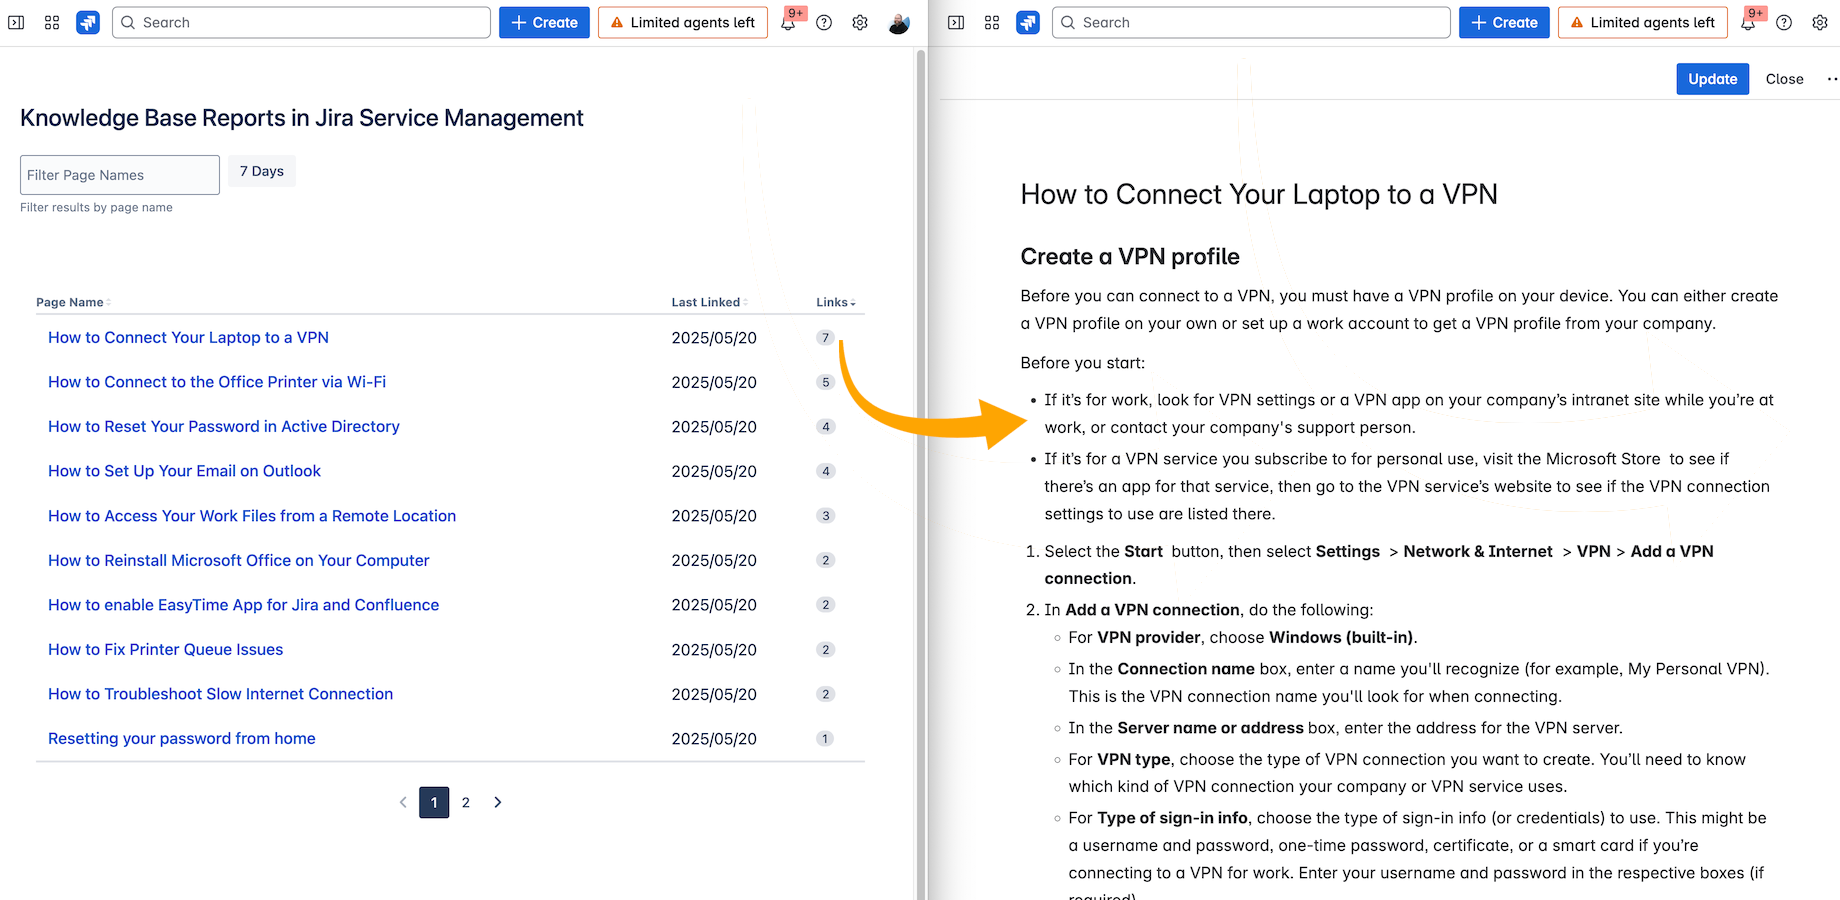Open app switcher grid in right window
Image resolution: width=1840 pixels, height=900 pixels.
click(x=992, y=22)
